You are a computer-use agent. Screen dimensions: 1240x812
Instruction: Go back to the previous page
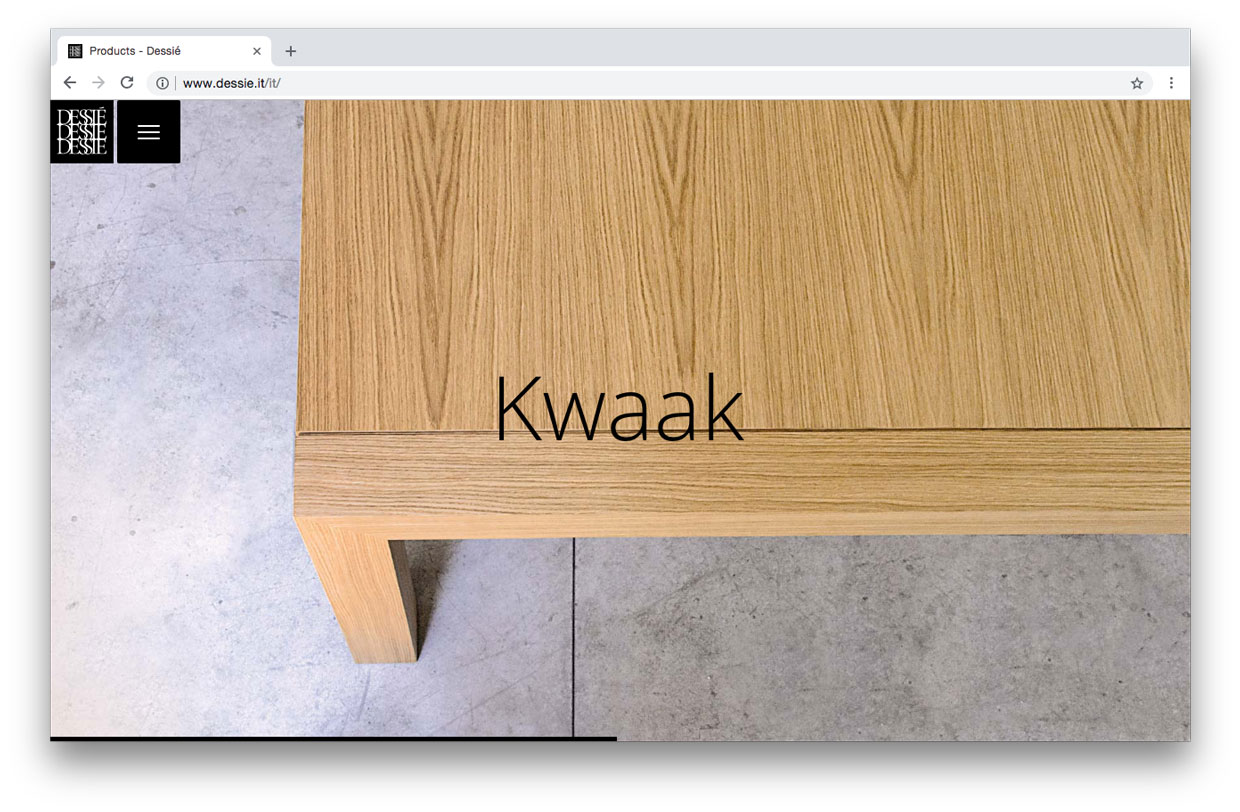point(69,83)
